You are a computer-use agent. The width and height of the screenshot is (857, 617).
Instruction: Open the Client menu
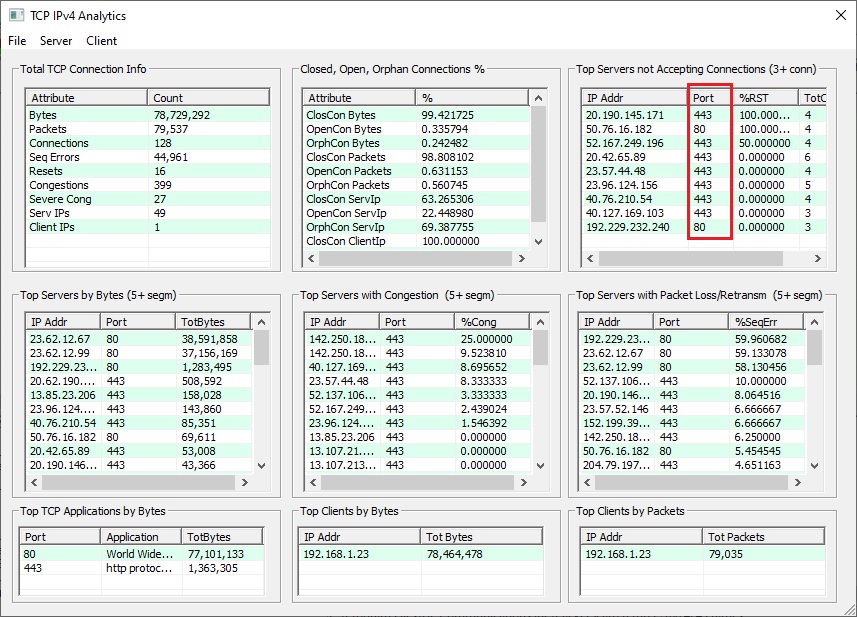[x=101, y=41]
